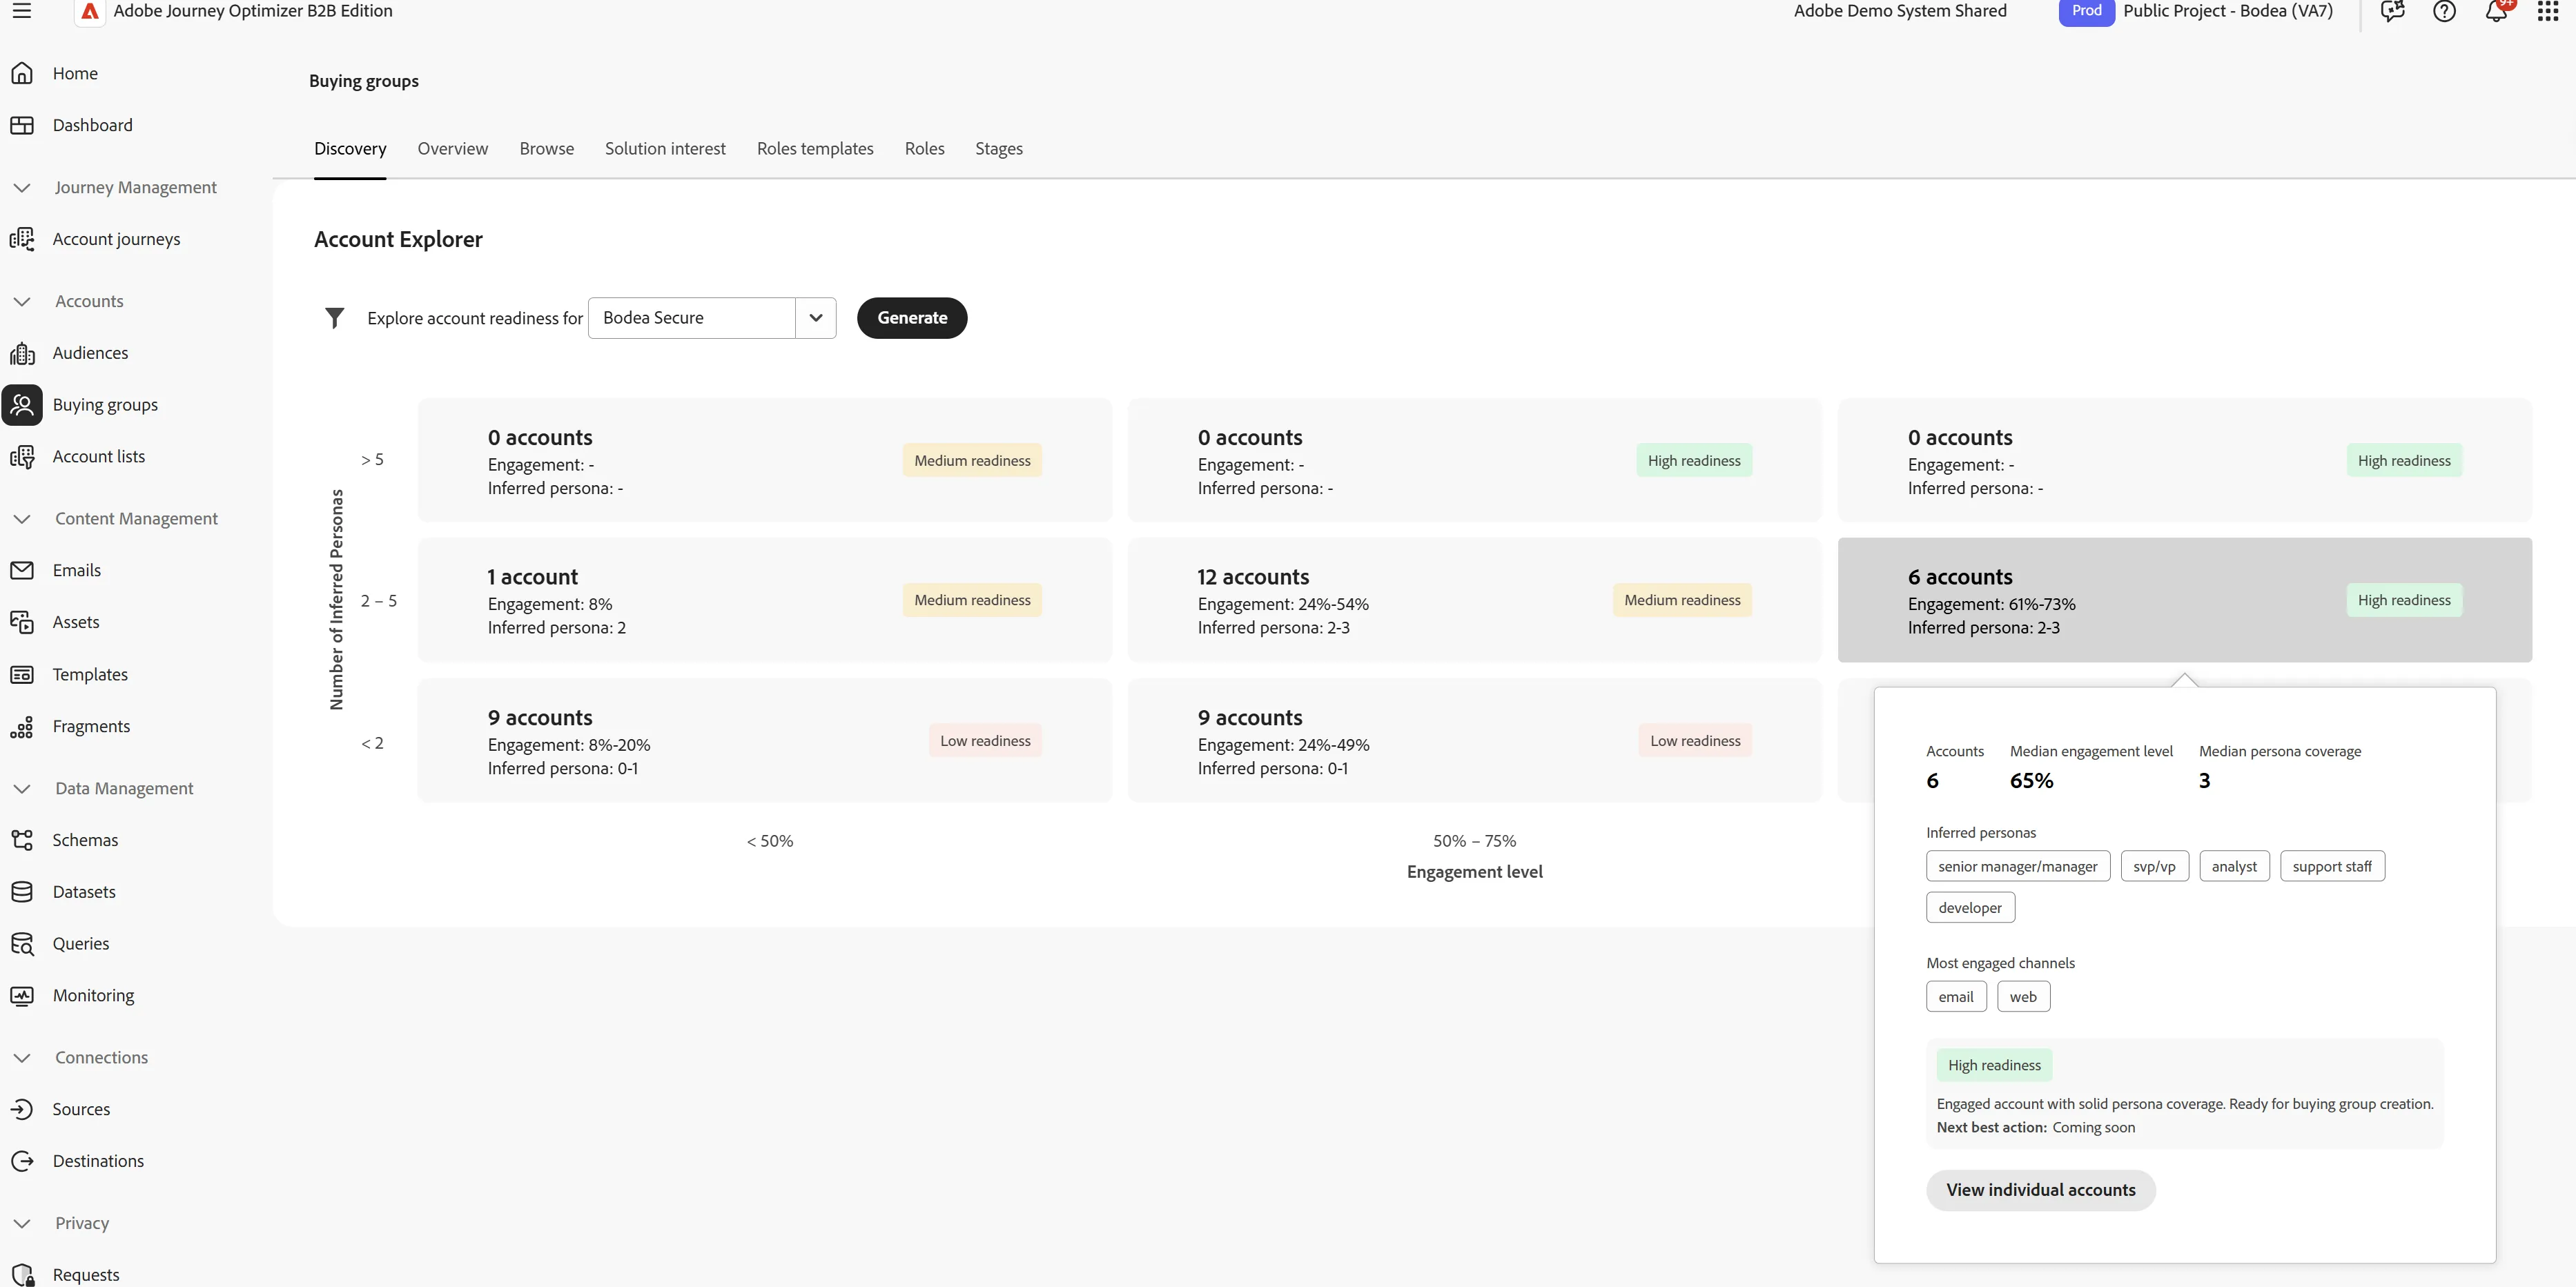
Task: Open the hamburger navigation menu
Action: [21, 11]
